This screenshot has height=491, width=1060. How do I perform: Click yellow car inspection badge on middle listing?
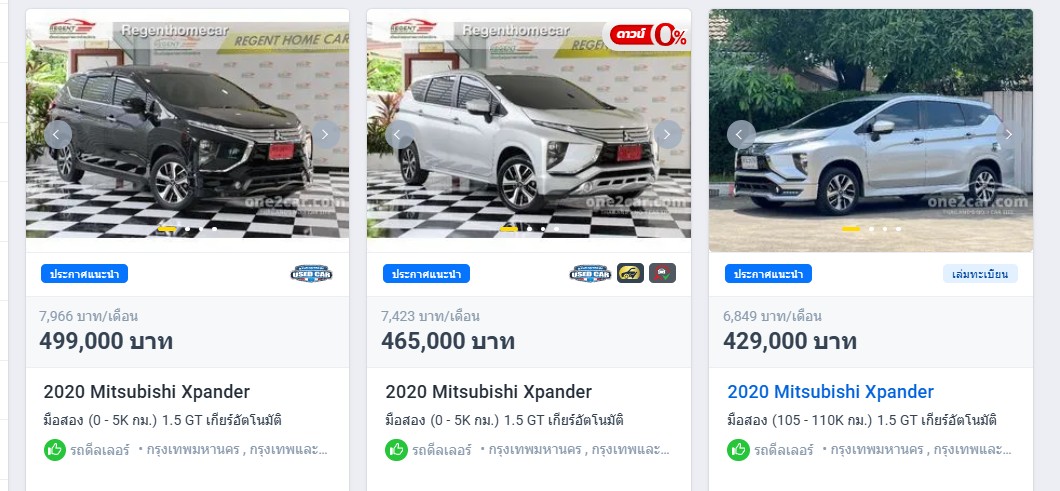click(630, 273)
